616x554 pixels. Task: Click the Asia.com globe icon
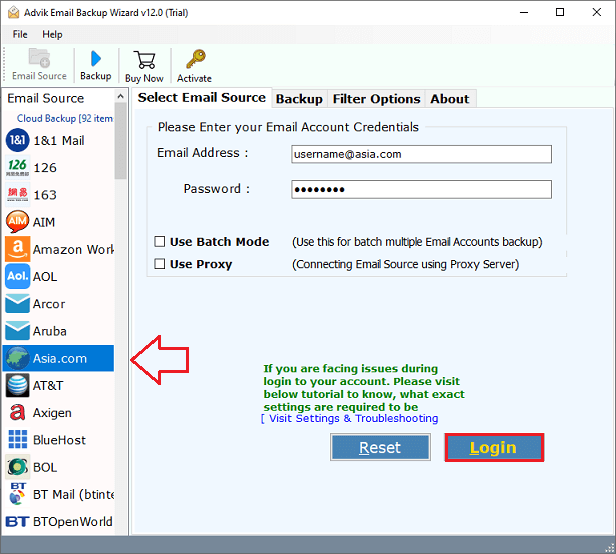click(17, 358)
